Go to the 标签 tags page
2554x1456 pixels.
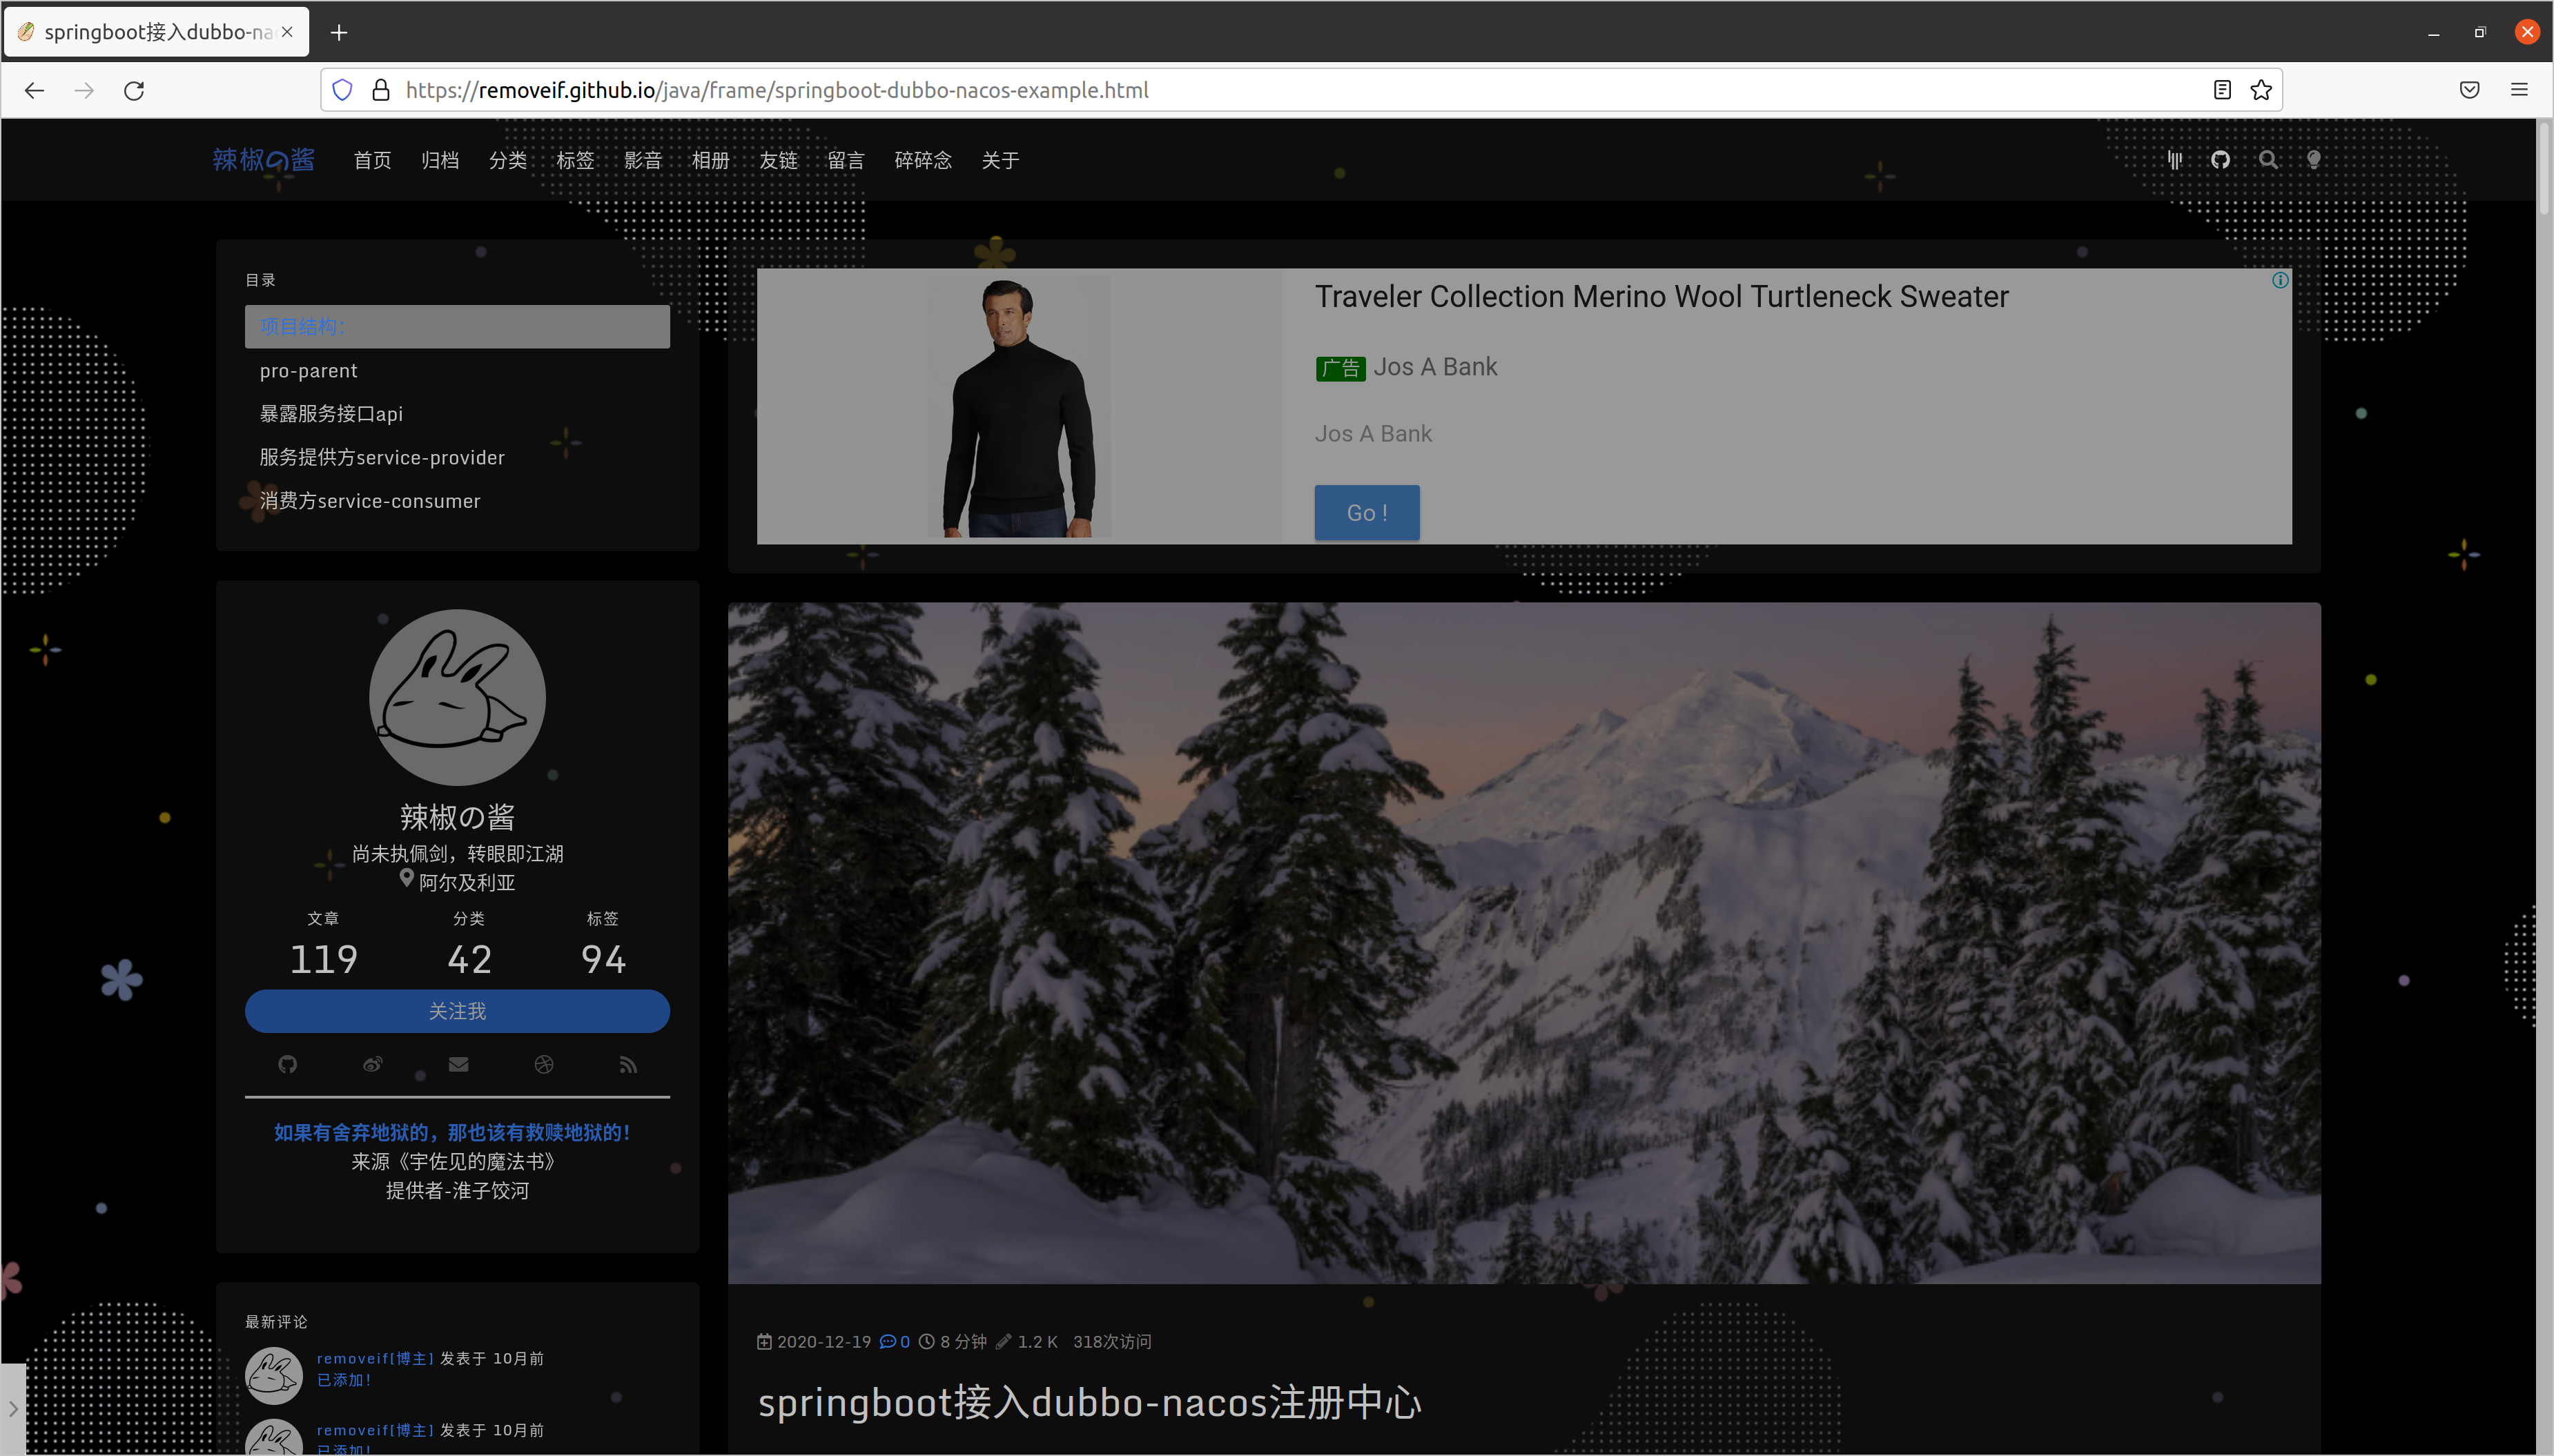(x=575, y=160)
